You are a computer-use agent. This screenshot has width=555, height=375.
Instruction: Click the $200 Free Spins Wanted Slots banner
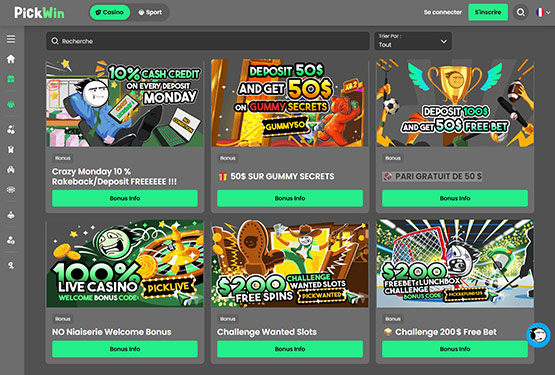[x=290, y=263]
